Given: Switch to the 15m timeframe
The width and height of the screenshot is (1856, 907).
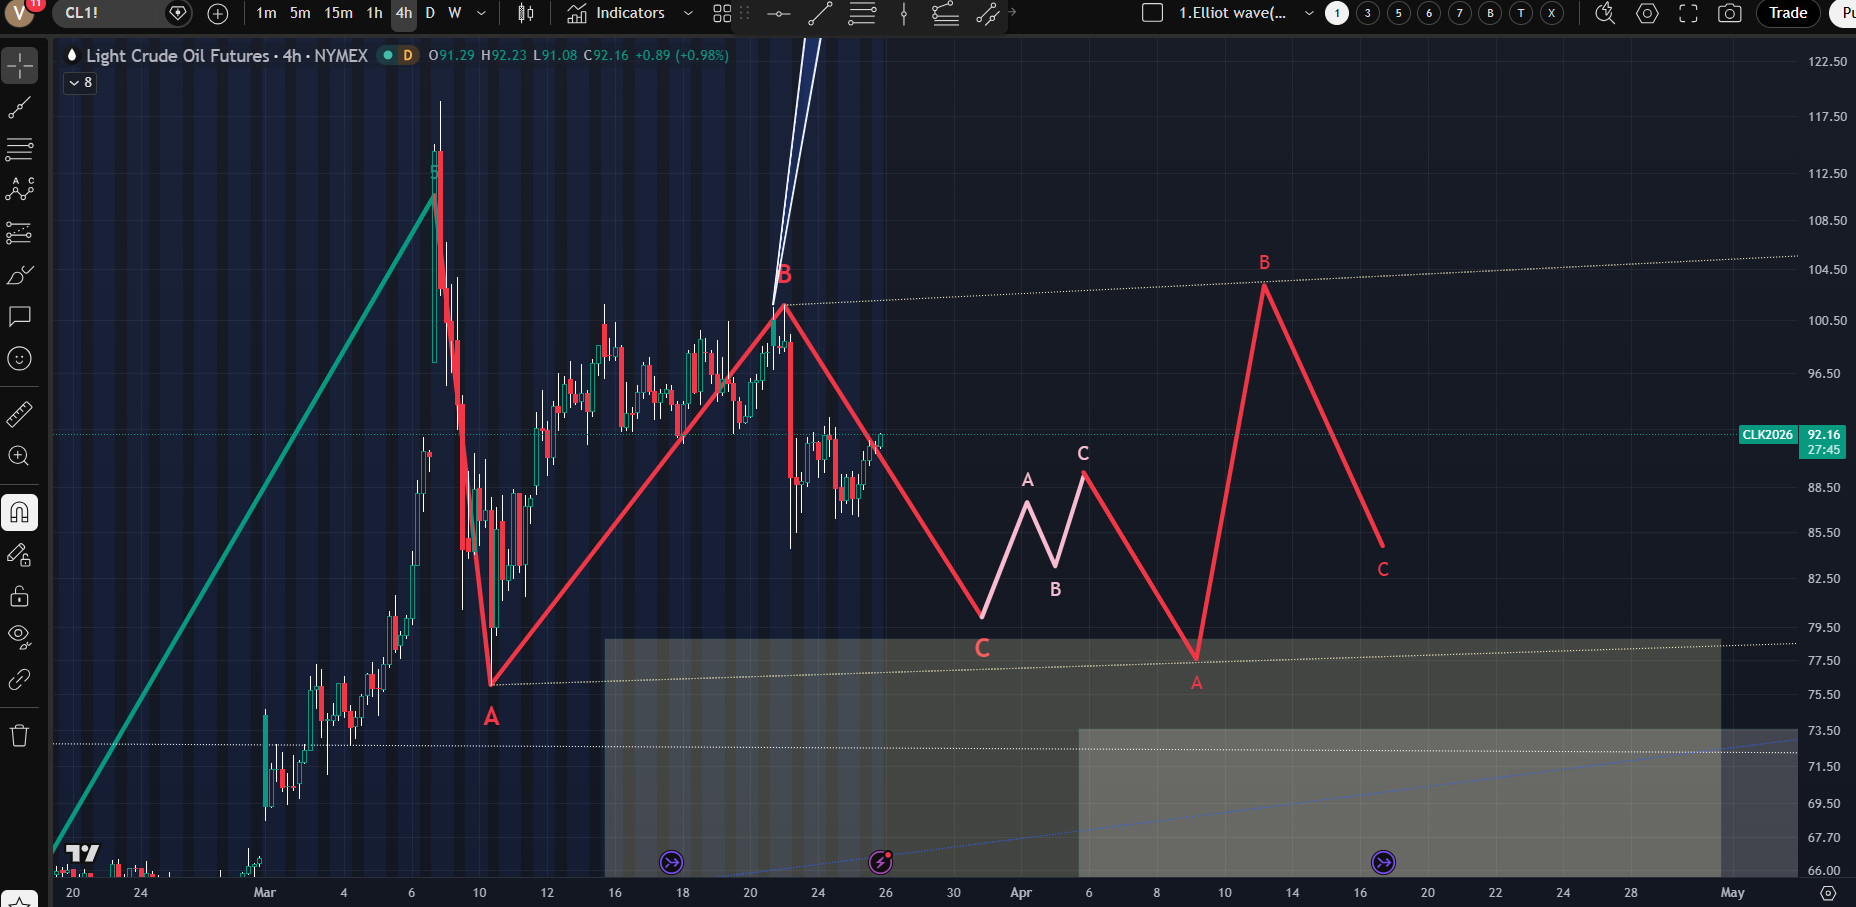Looking at the screenshot, I should pos(338,13).
